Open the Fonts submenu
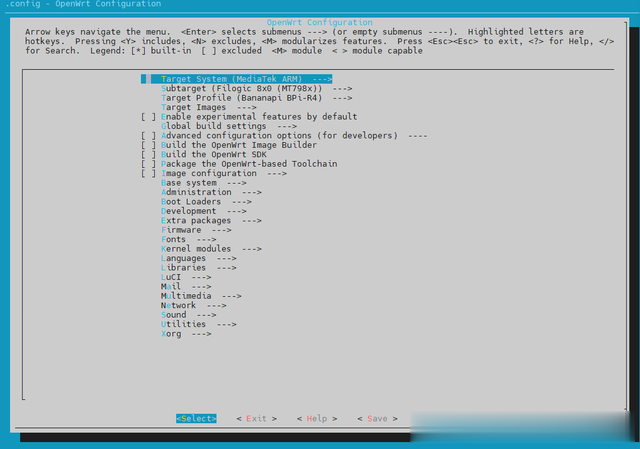Viewport: 640px width, 449px height. point(189,239)
